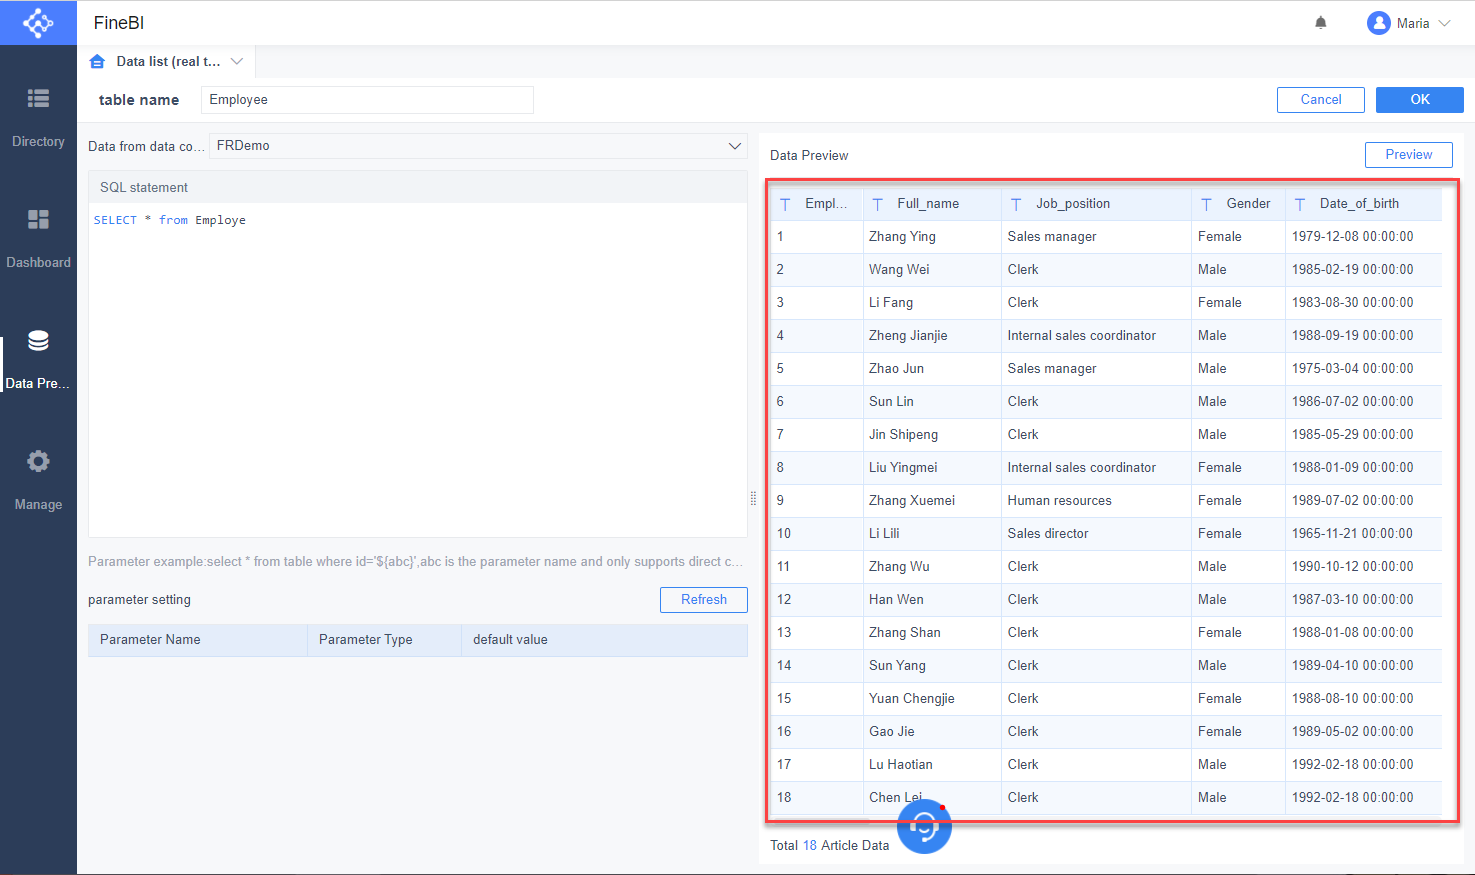Viewport: 1475px width, 875px height.
Task: Select the Yuan Chengjie name cell
Action: tap(932, 699)
